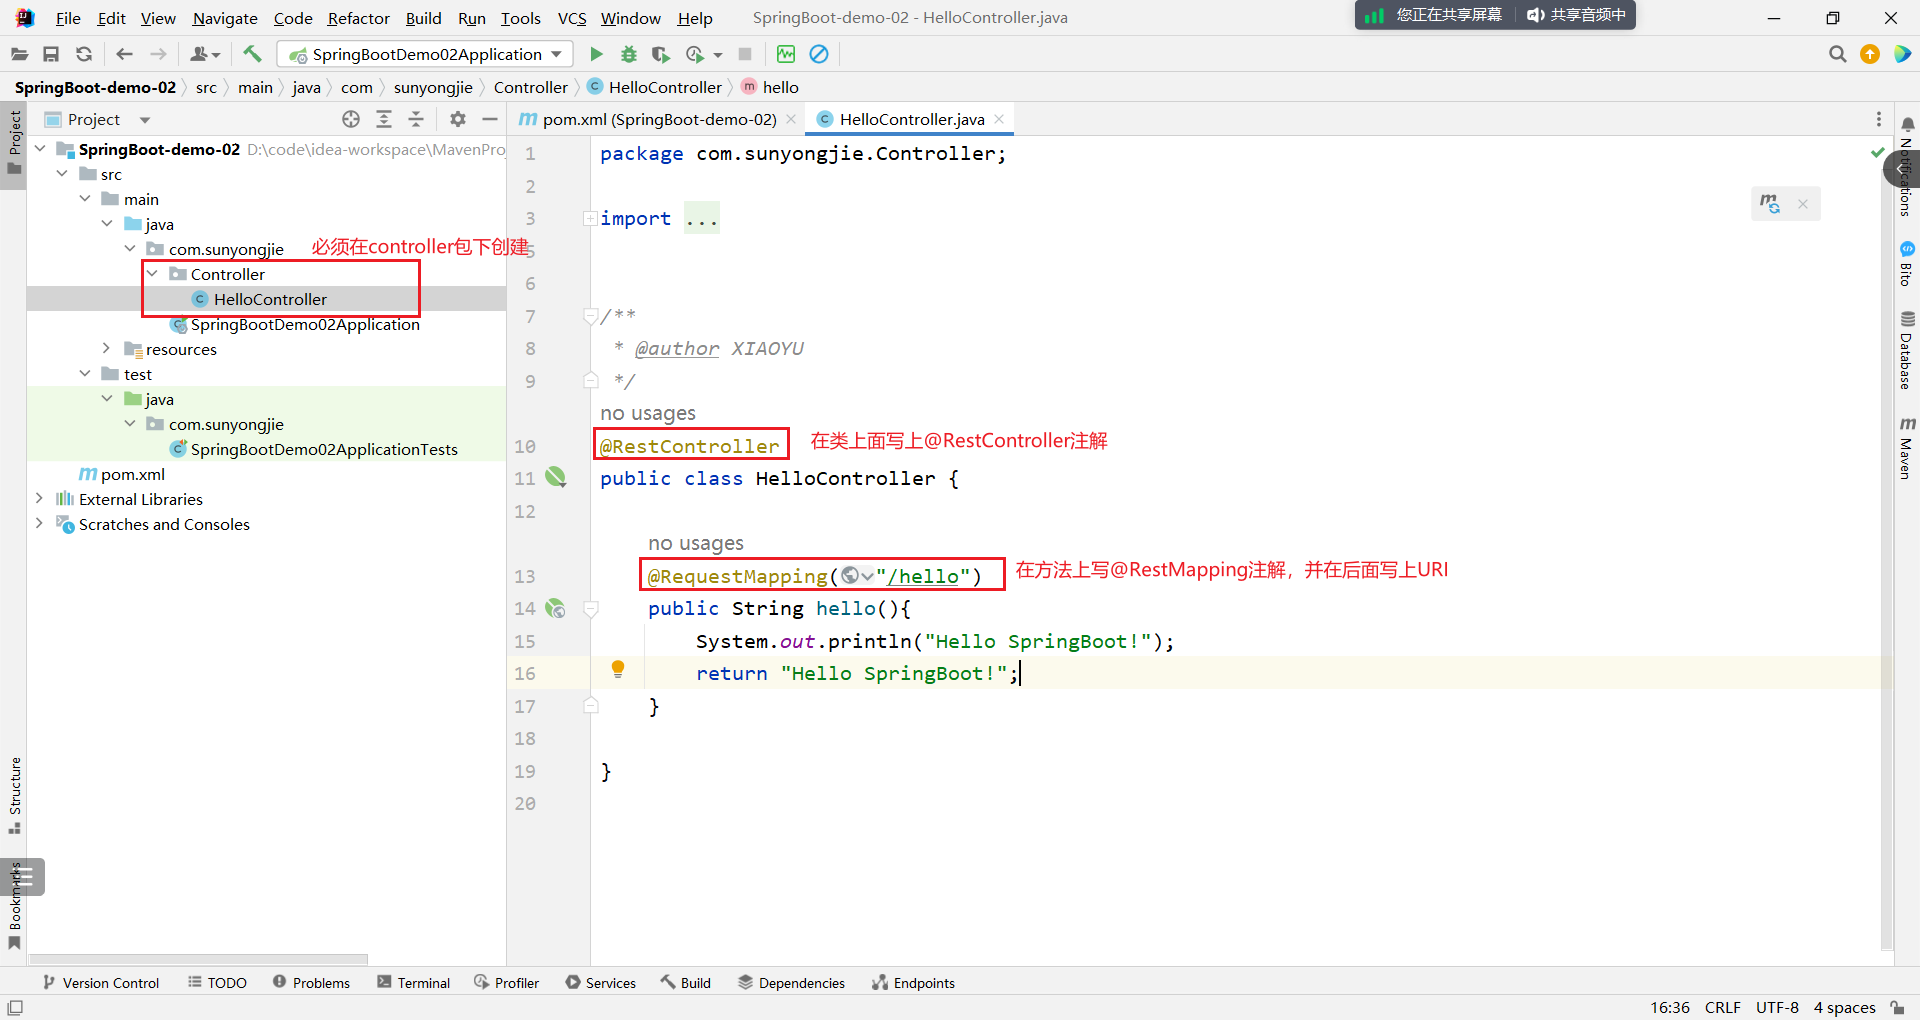The image size is (1920, 1020).
Task: Open the Endpoints tool window
Action: click(913, 983)
